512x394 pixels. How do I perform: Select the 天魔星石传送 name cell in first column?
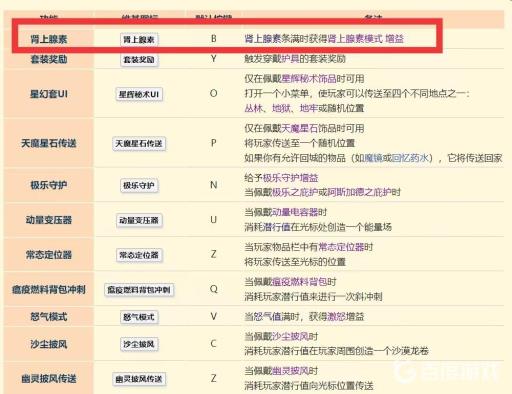pos(49,143)
